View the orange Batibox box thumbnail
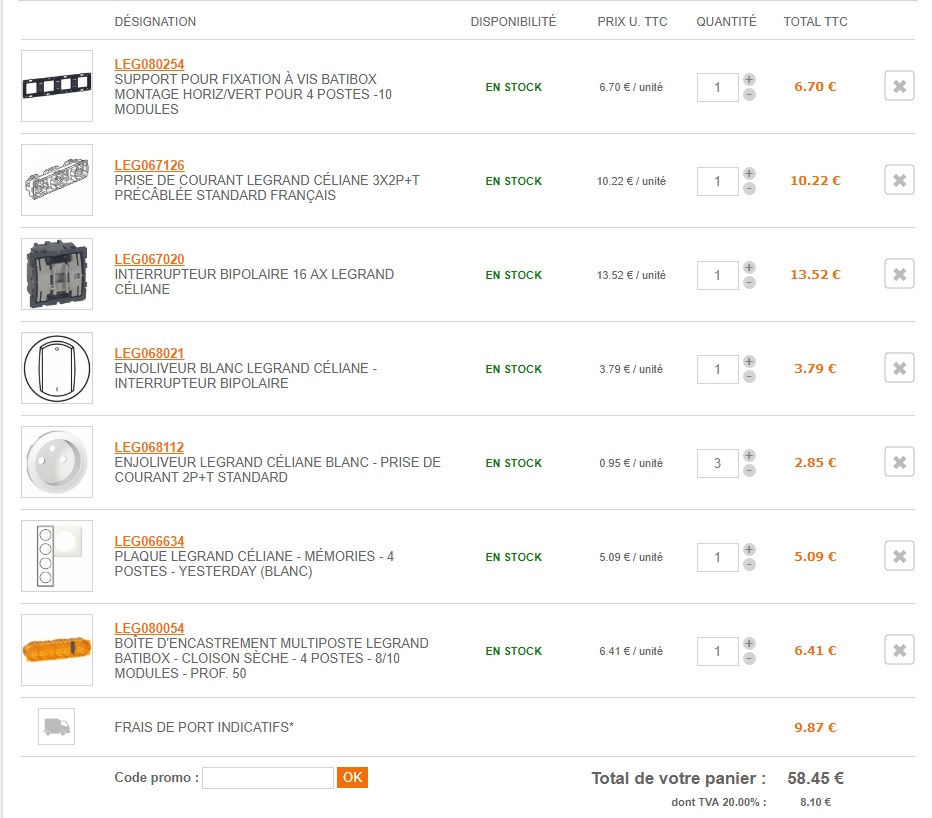 click(57, 650)
